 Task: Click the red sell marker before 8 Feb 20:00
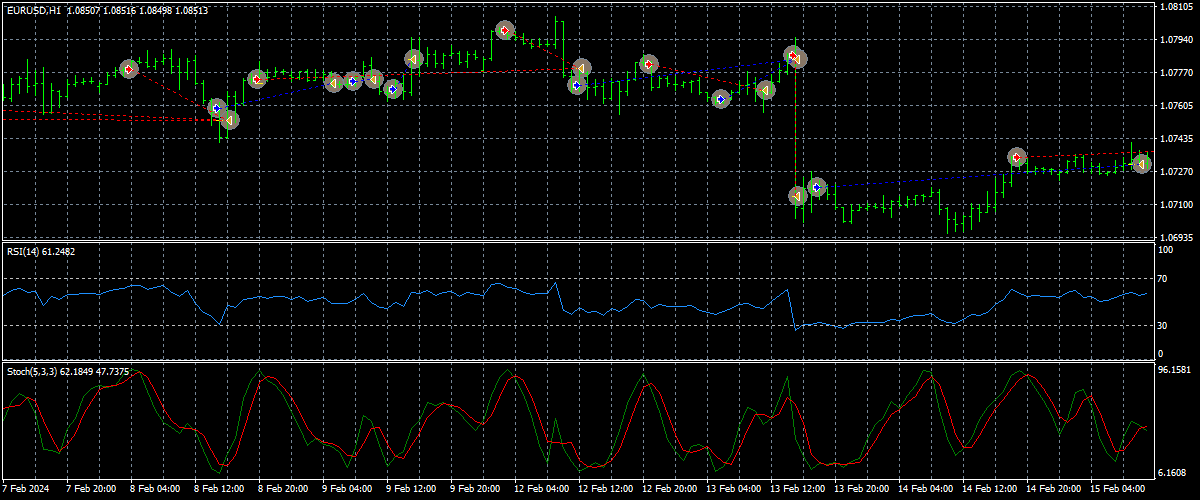[256, 79]
